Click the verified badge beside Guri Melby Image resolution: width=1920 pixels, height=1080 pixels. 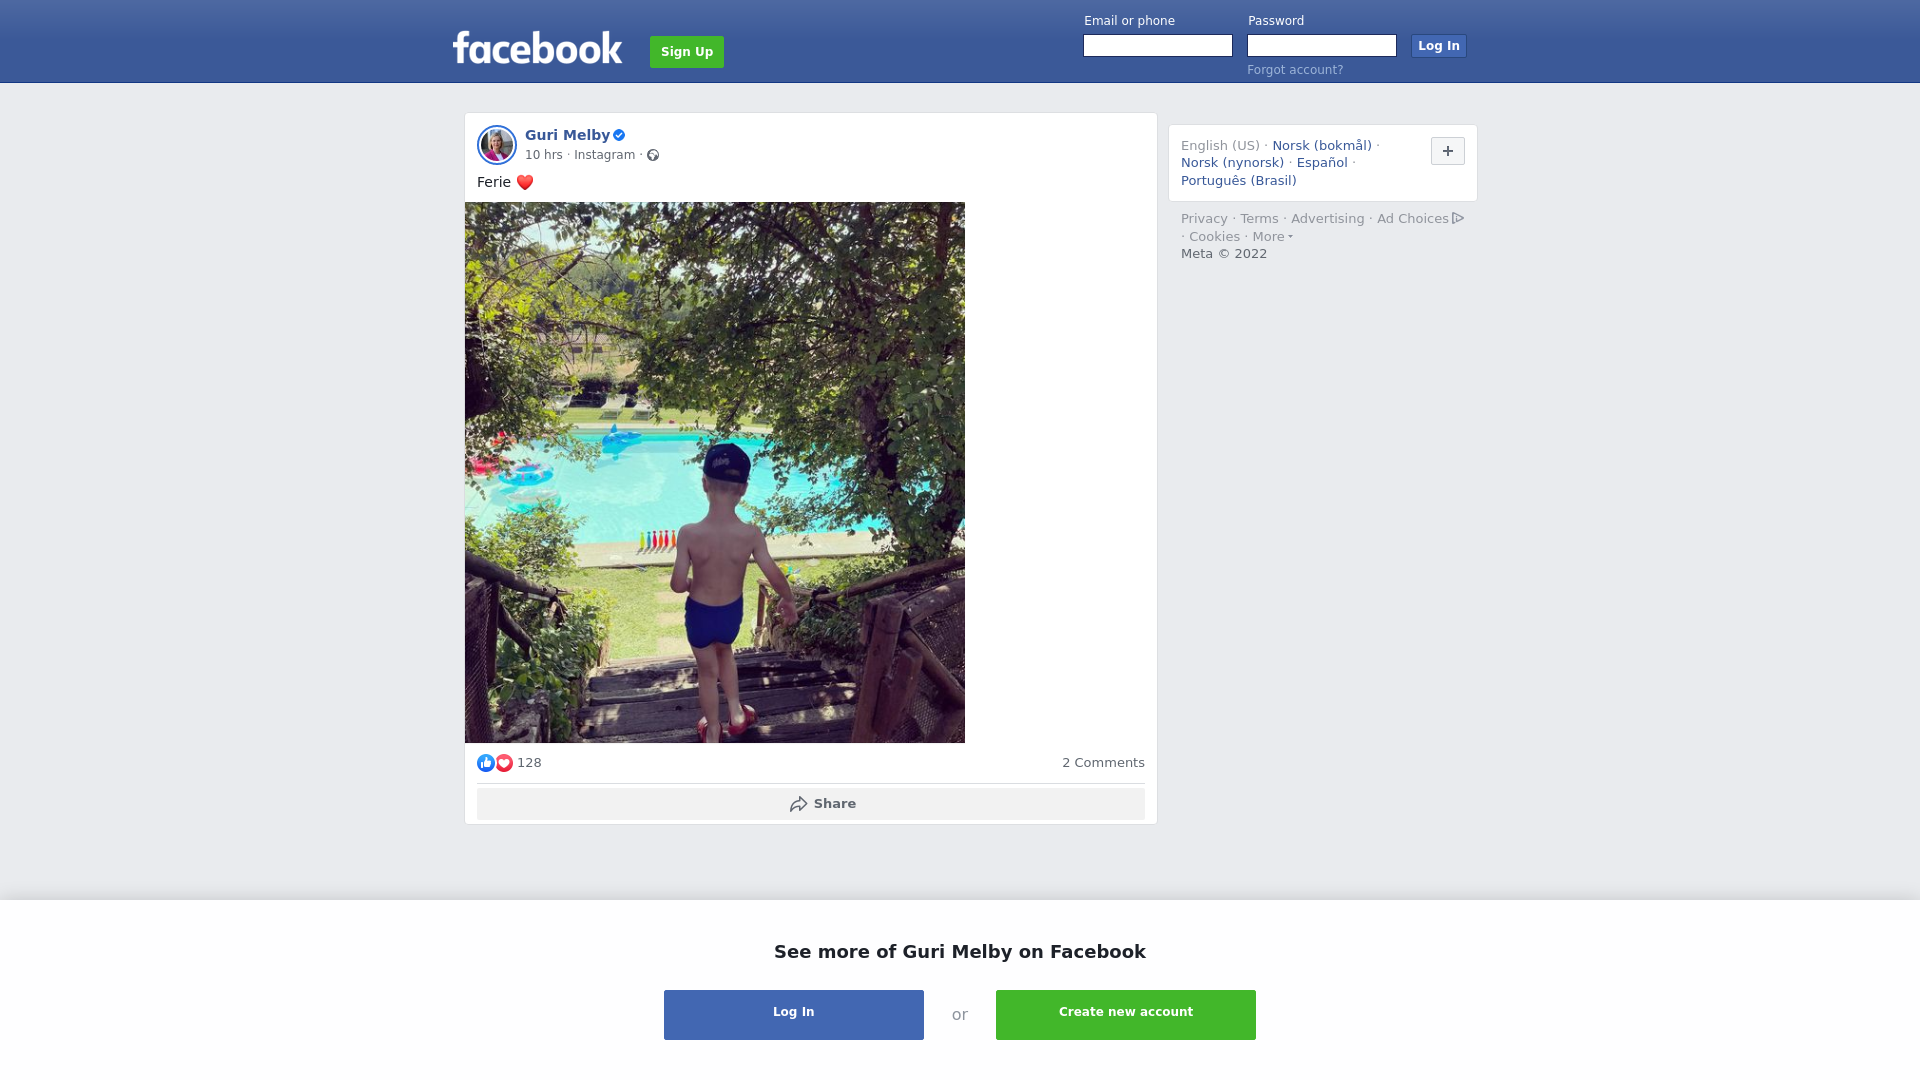pos(619,135)
